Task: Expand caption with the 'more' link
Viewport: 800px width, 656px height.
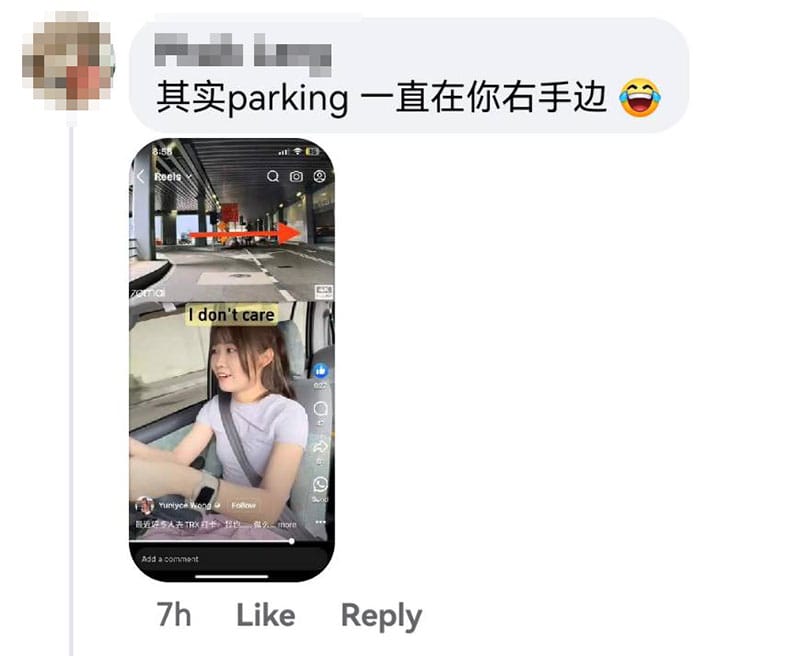Action: 287,524
